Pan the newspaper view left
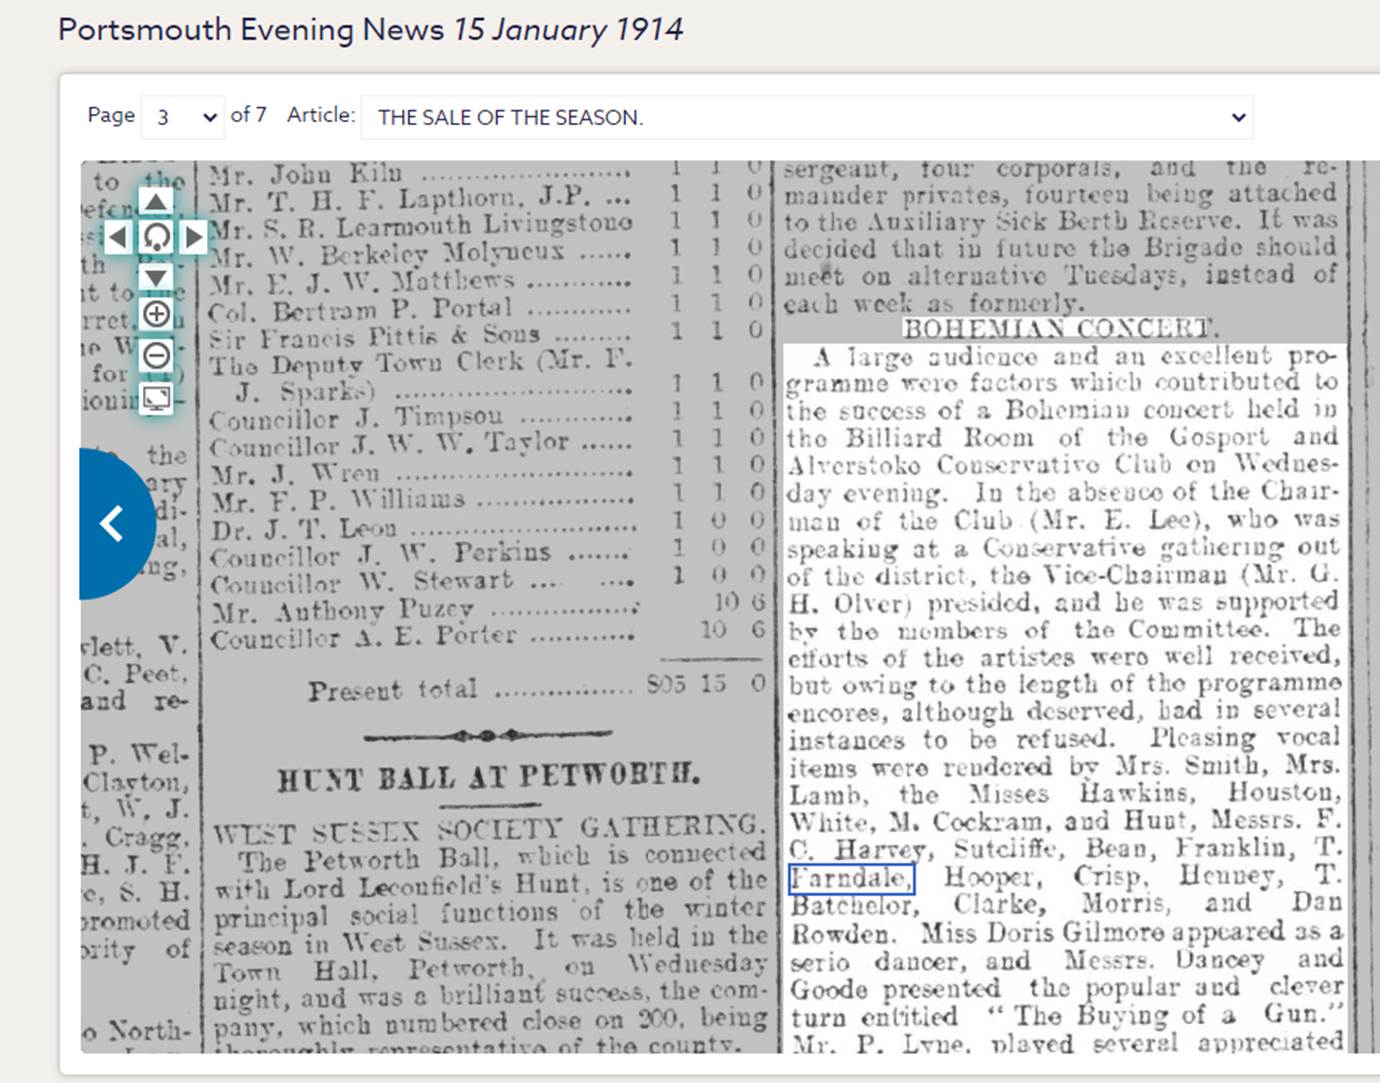 pyautogui.click(x=118, y=237)
